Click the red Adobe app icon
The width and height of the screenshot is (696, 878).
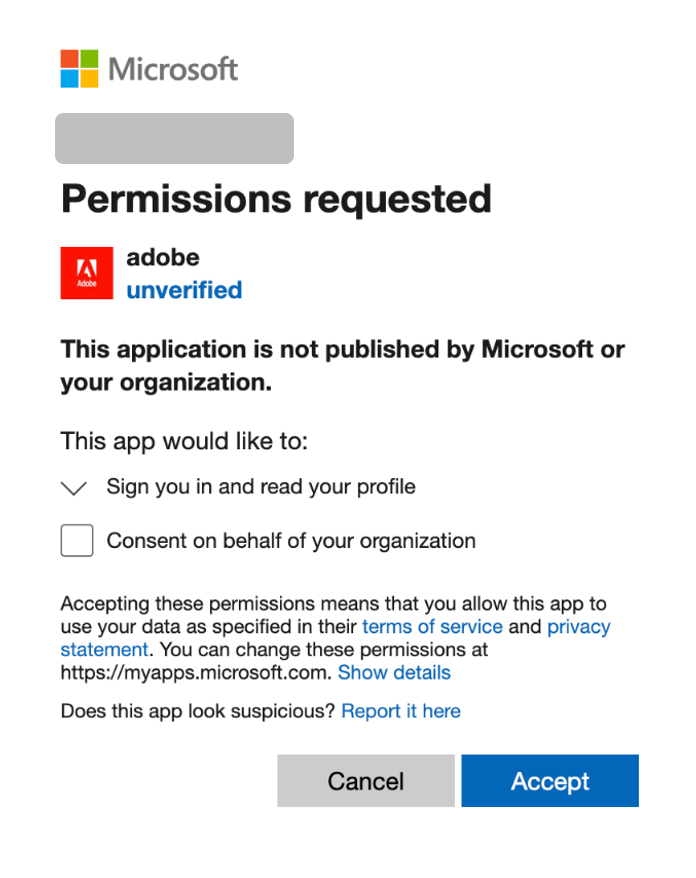coord(87,272)
